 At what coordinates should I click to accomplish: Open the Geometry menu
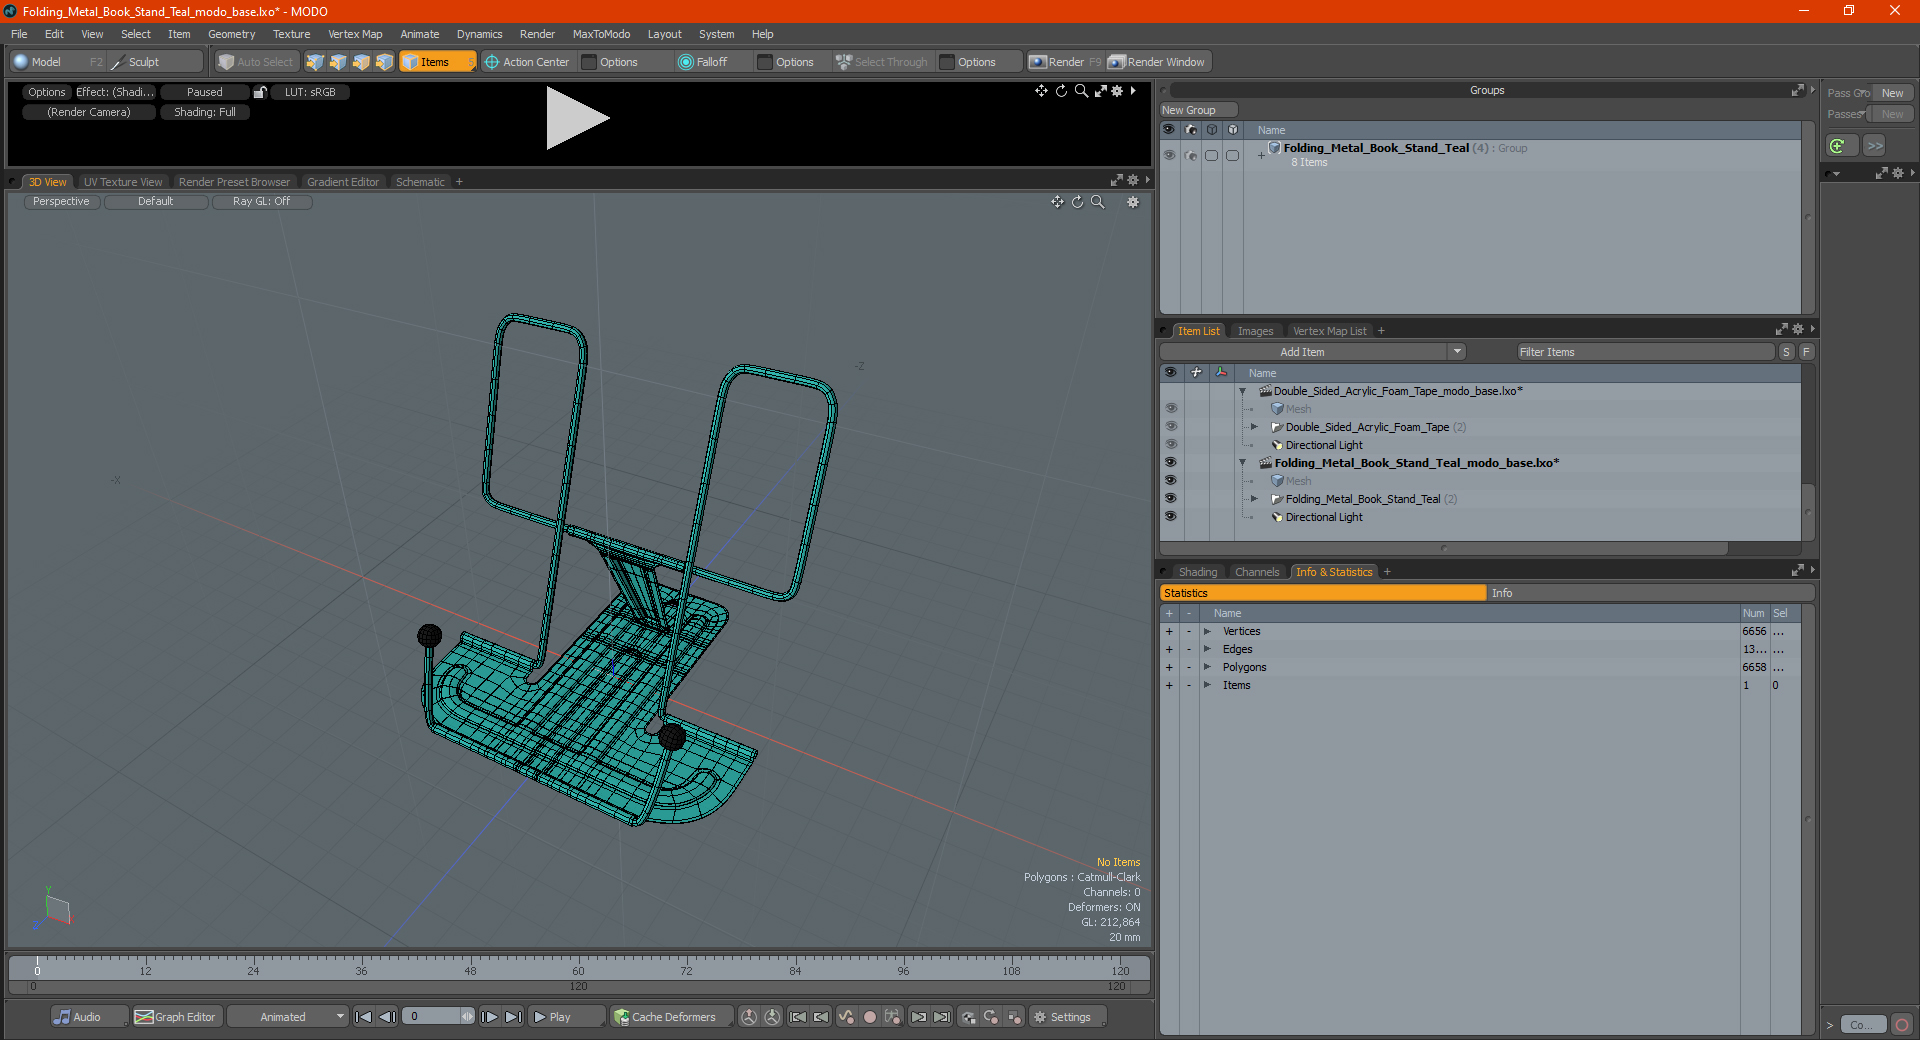point(231,34)
